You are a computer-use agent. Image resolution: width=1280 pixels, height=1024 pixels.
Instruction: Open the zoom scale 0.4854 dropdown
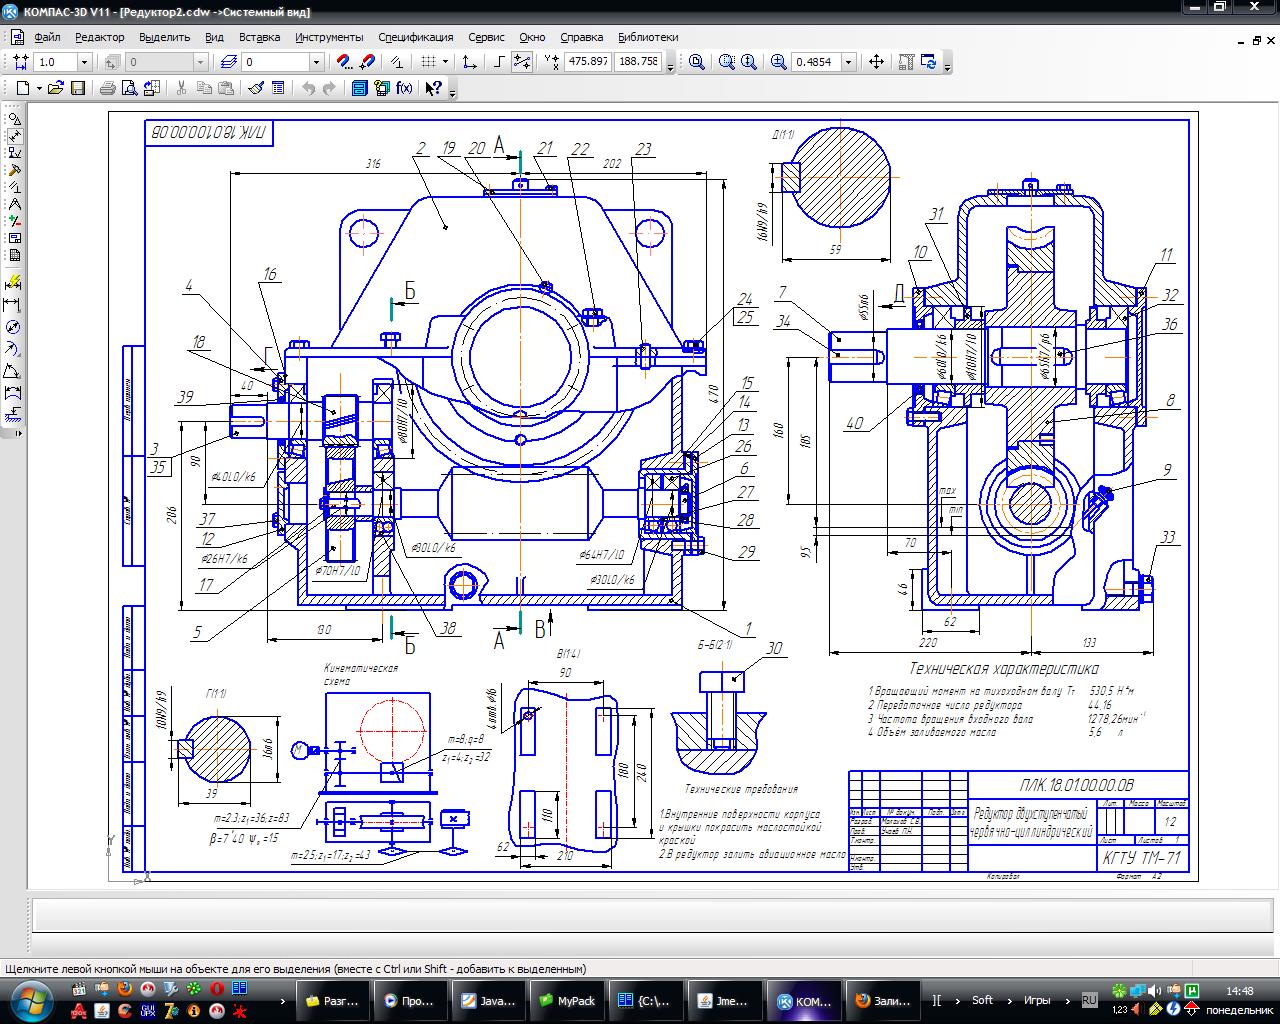[x=848, y=62]
